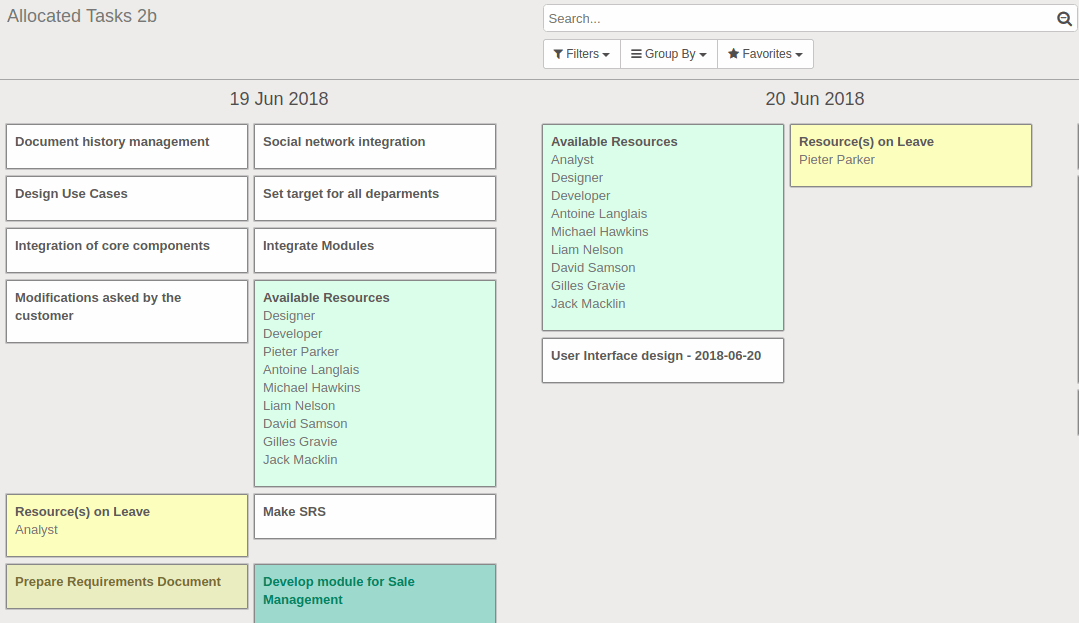Open the Prepare Requirements Document task
1079x623 pixels.
pos(126,586)
